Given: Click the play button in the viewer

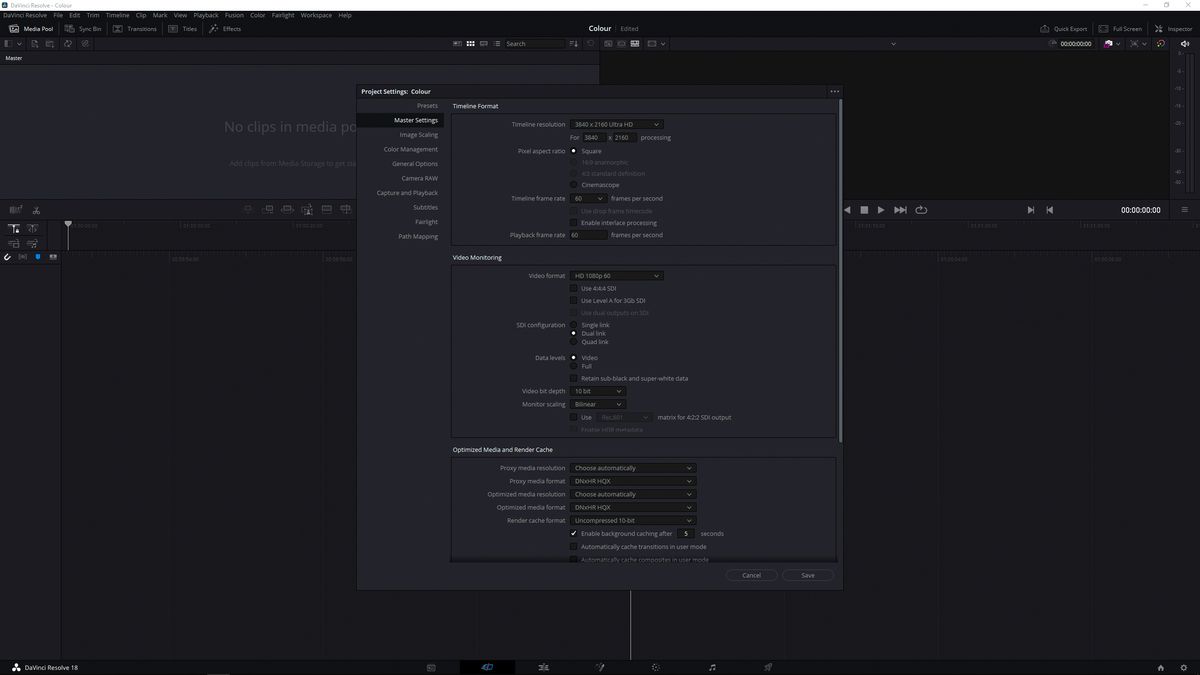Looking at the screenshot, I should pyautogui.click(x=881, y=210).
